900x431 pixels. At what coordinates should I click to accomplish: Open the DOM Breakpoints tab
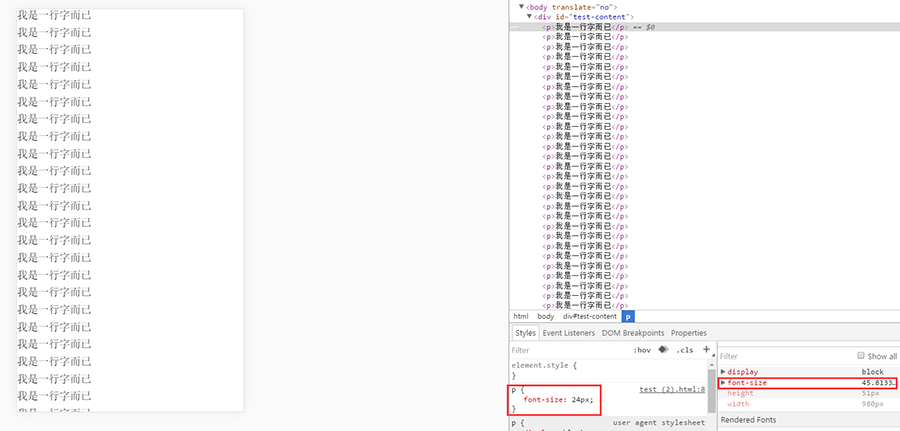(x=633, y=333)
